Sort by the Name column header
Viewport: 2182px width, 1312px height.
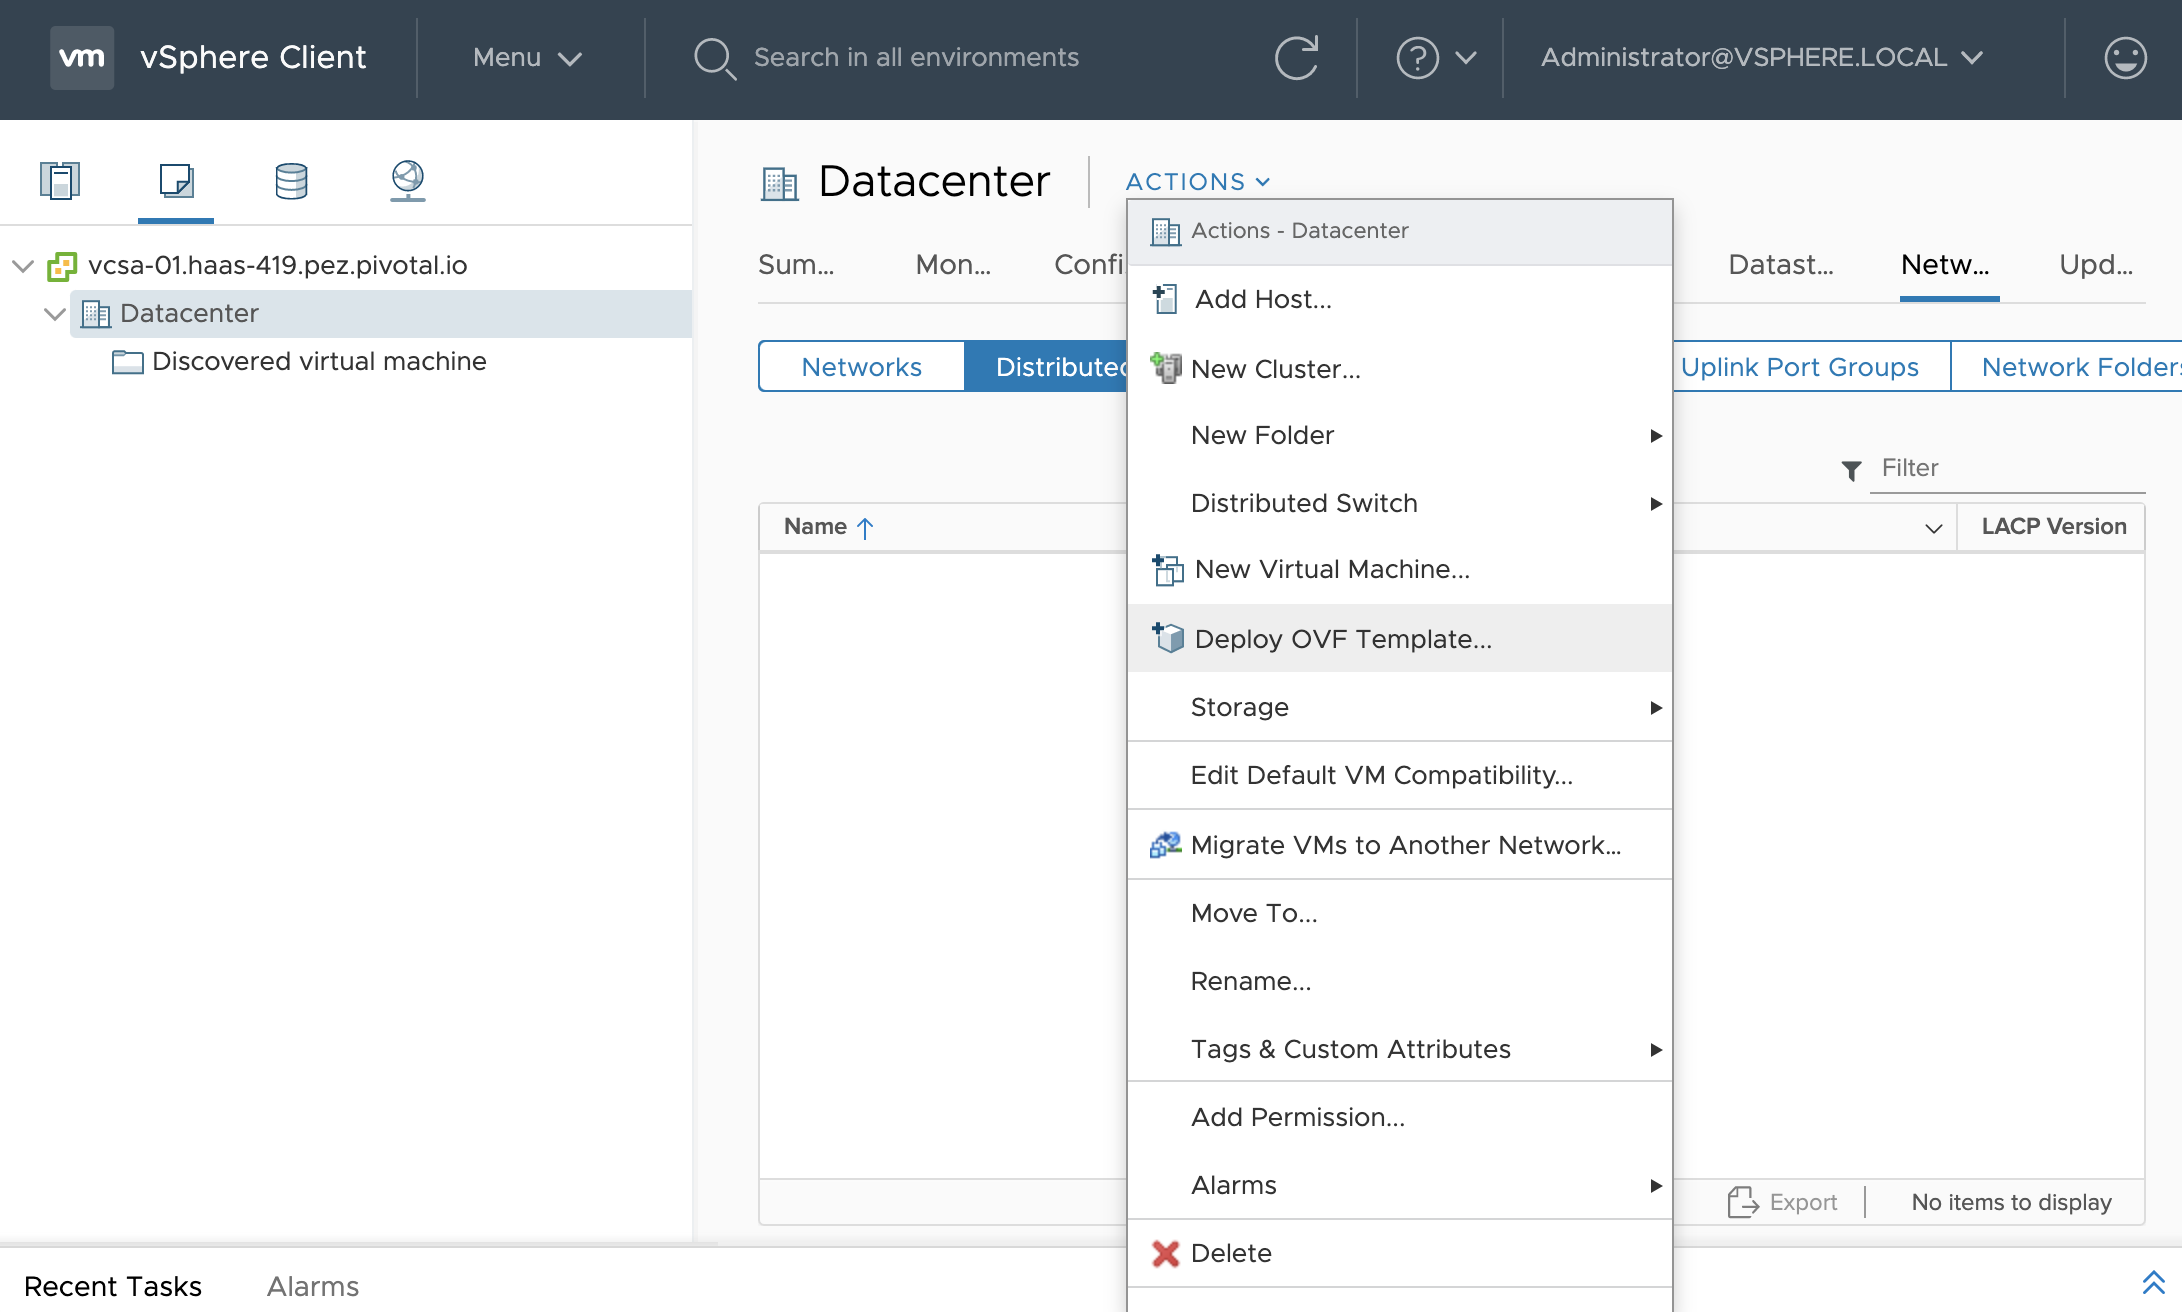click(816, 527)
